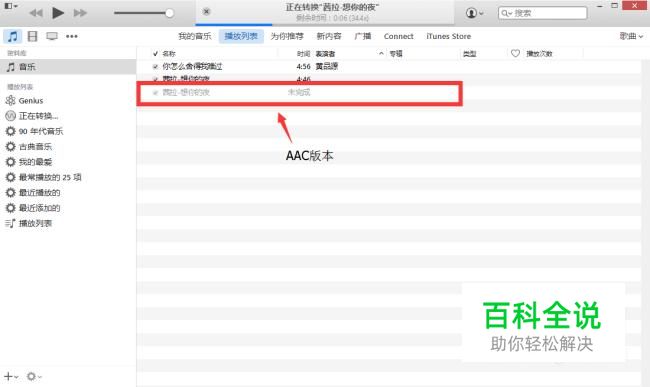The width and height of the screenshot is (650, 387).
Task: Sort by the 播放次数 column header
Action: tap(539, 53)
